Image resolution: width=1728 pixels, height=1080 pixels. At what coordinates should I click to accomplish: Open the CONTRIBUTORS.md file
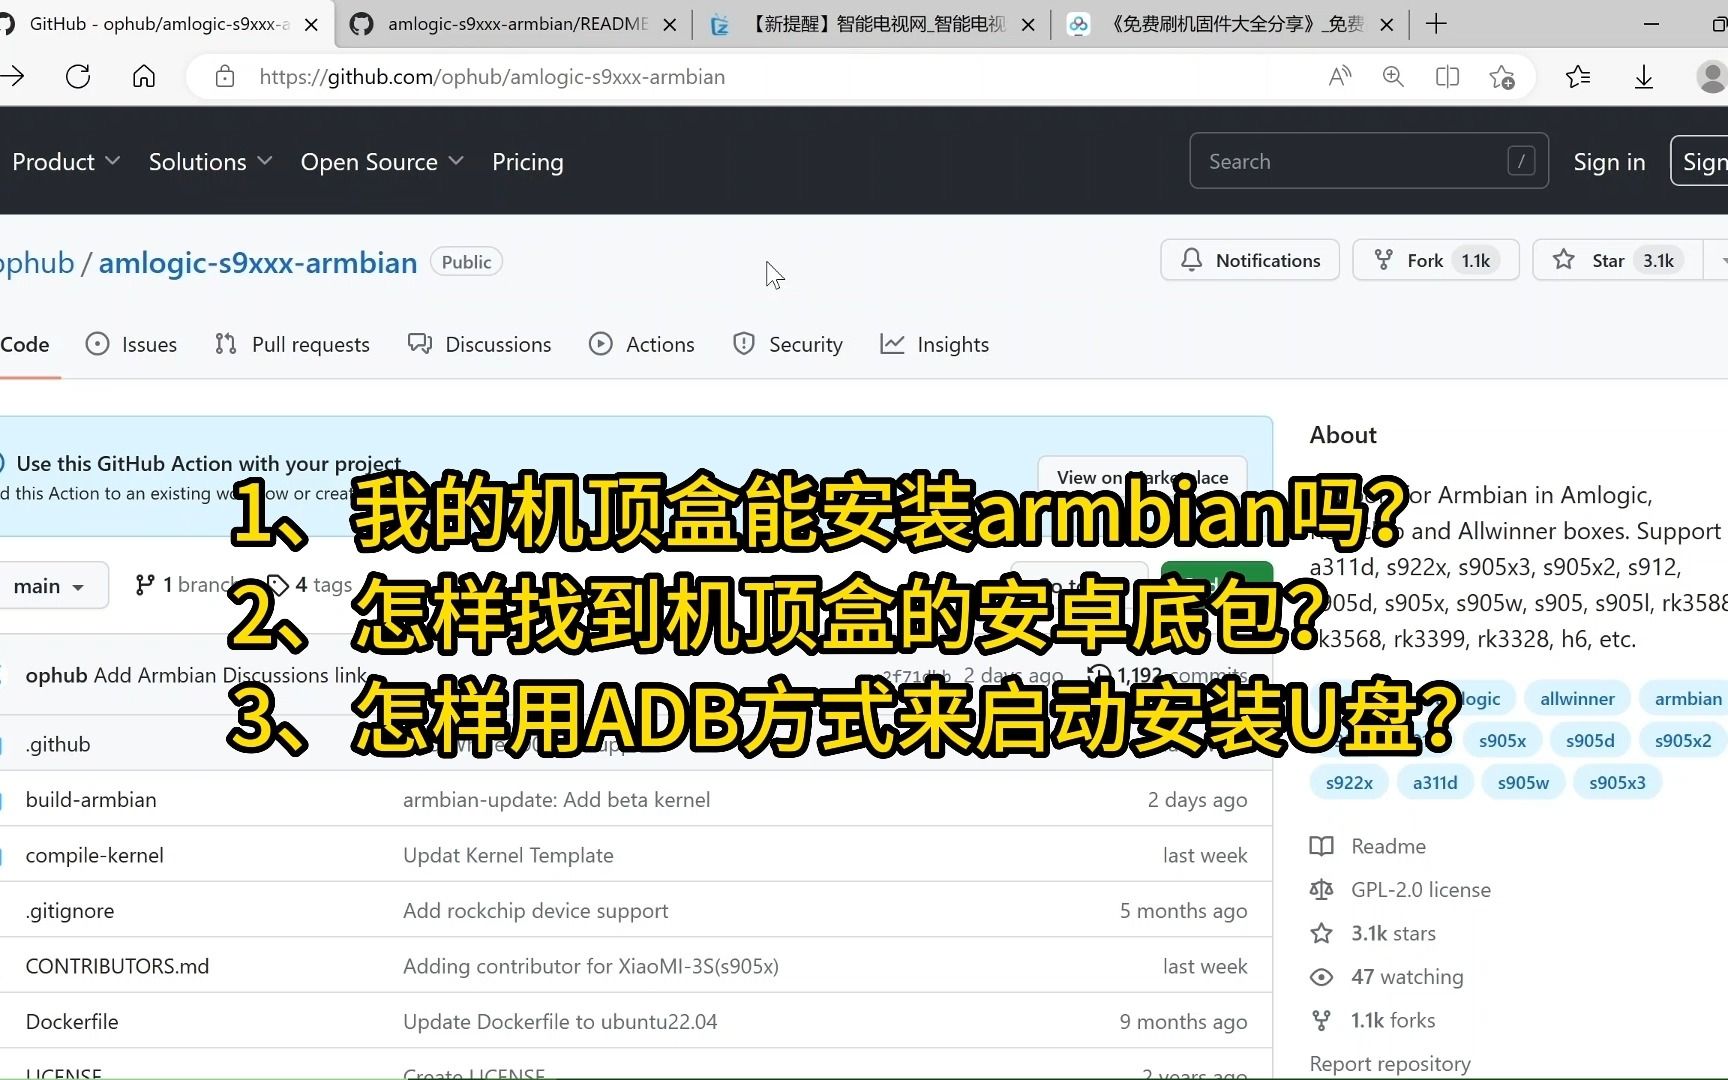(x=117, y=966)
